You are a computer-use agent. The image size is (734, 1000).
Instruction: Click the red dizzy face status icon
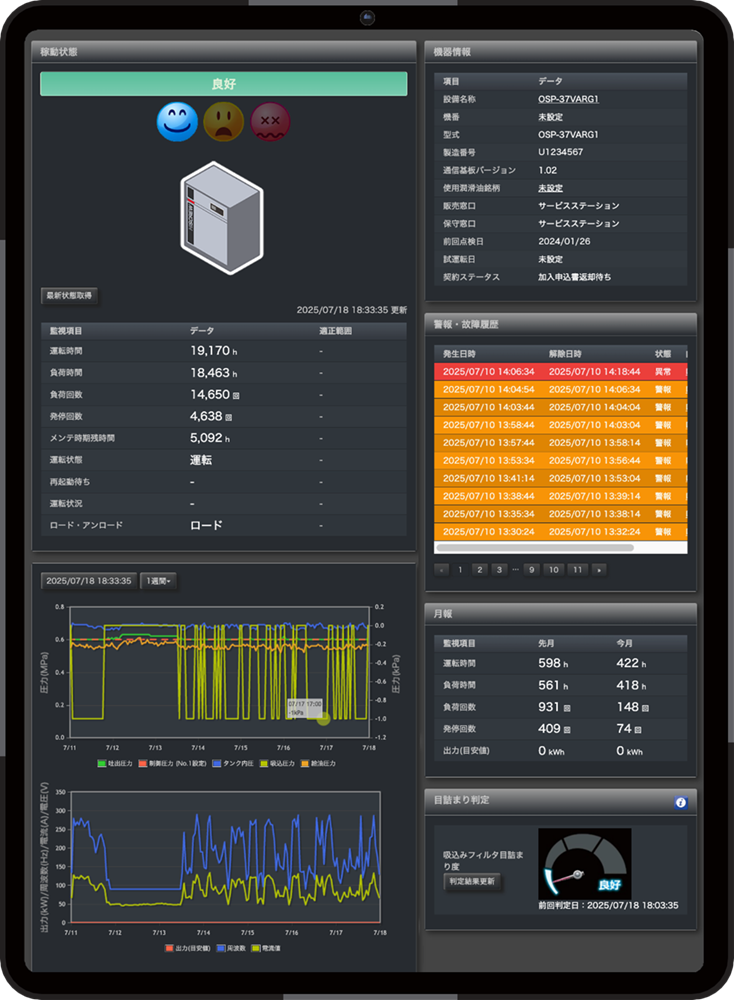(x=270, y=122)
